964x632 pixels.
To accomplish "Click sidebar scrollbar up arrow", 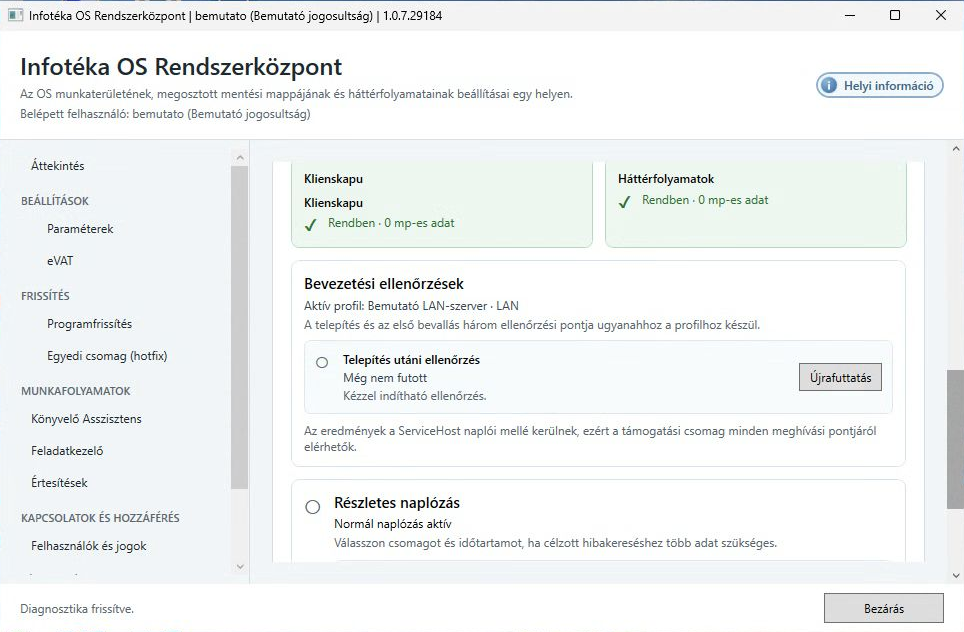I will 240,158.
